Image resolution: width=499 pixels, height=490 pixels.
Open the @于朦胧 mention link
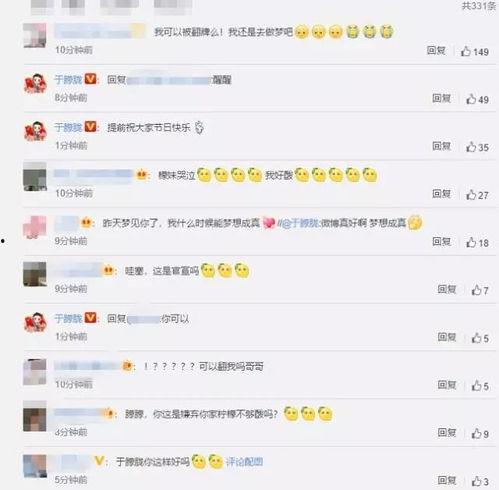pyautogui.click(x=298, y=223)
